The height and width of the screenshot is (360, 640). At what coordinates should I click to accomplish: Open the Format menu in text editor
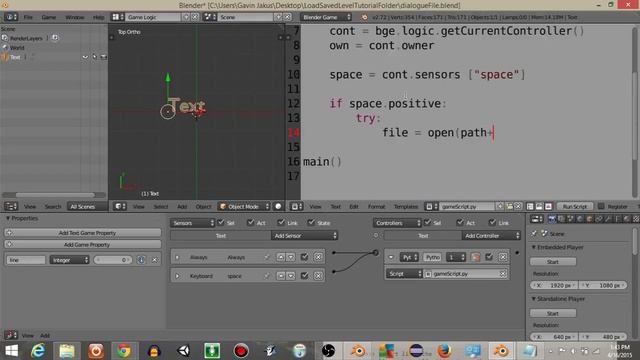[376, 207]
